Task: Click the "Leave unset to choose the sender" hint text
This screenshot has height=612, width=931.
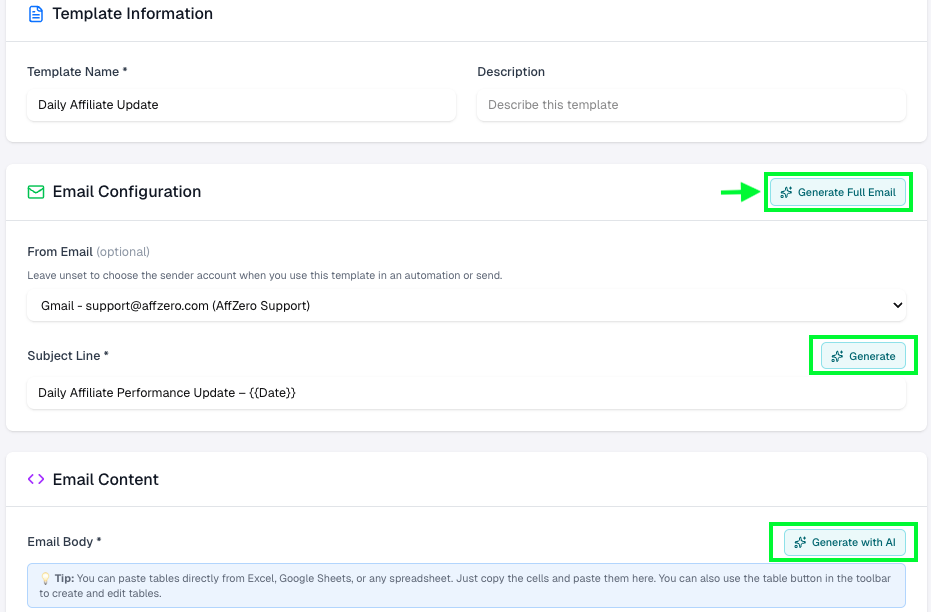Action: pyautogui.click(x=265, y=275)
